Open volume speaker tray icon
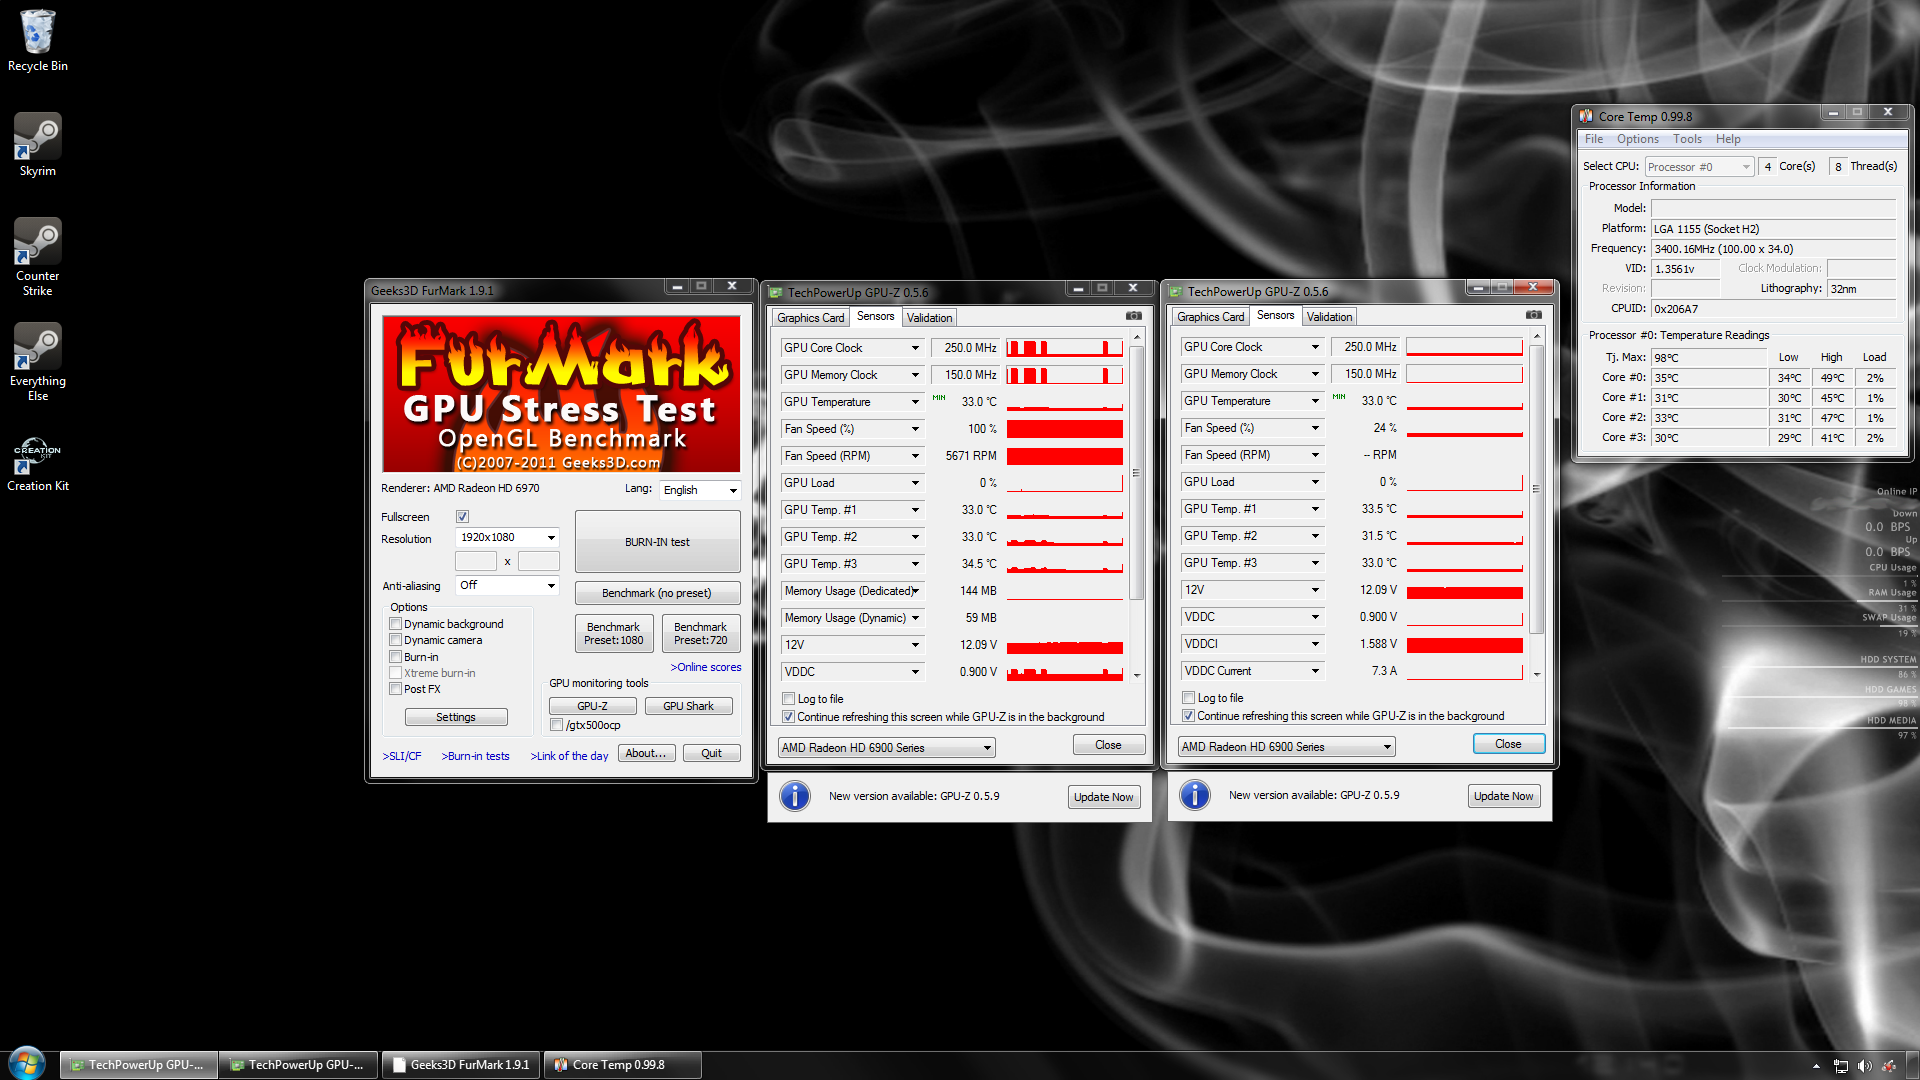 (x=1864, y=1066)
